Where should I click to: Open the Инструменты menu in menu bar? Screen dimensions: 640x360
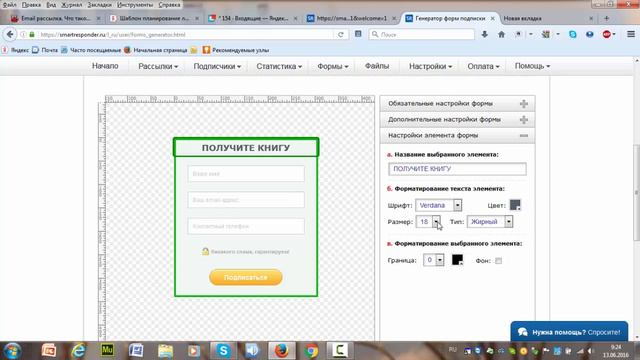tap(135, 5)
